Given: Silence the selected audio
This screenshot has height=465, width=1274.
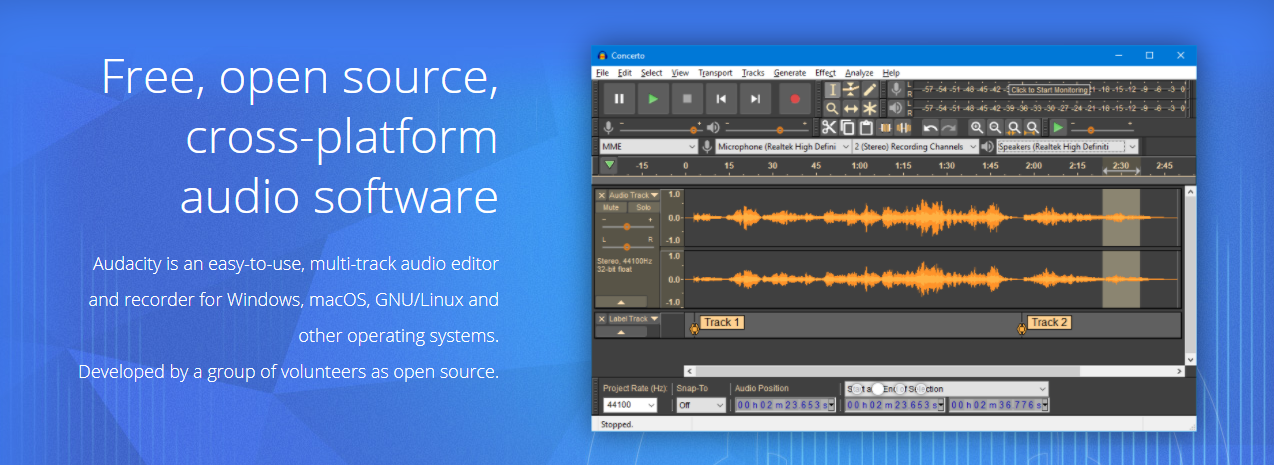Looking at the screenshot, I should coord(903,127).
